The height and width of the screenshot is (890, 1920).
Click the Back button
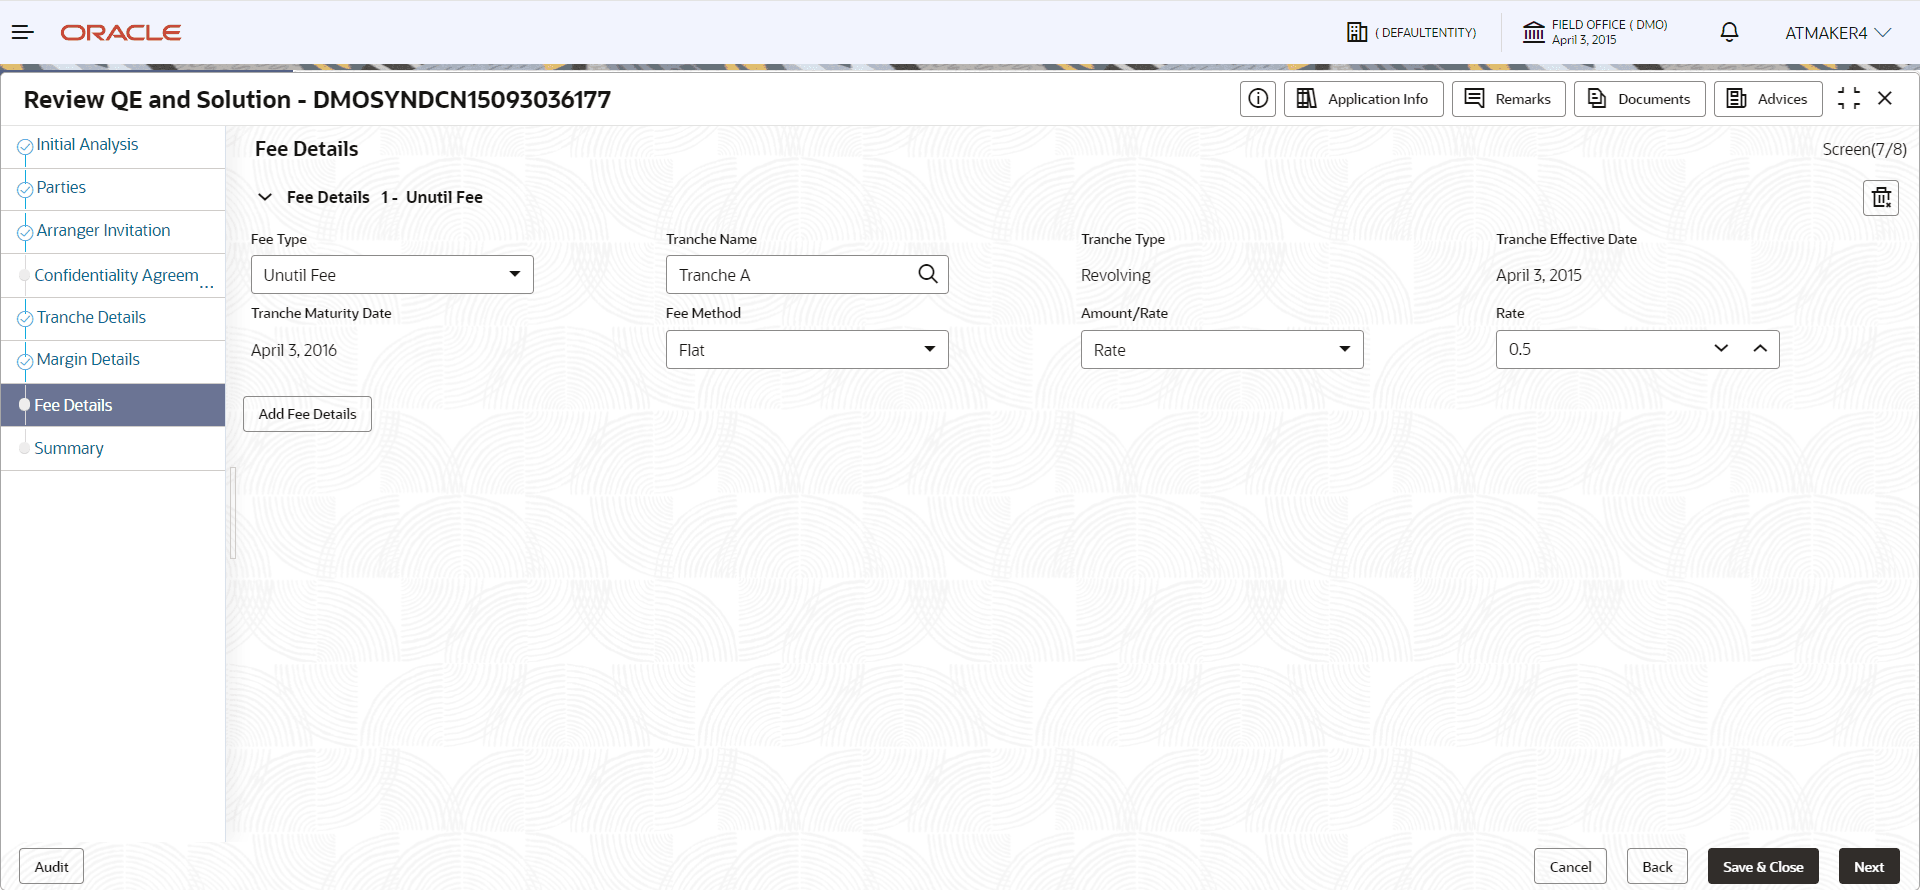(1657, 867)
